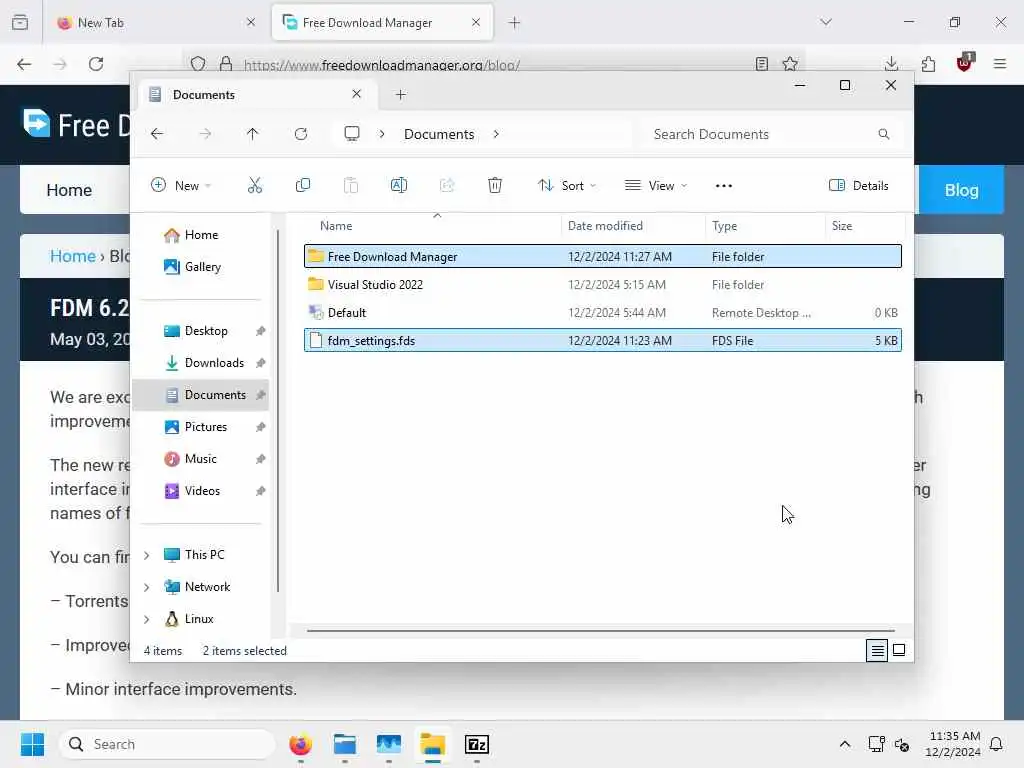Click the taskbar Search box

click(x=167, y=744)
